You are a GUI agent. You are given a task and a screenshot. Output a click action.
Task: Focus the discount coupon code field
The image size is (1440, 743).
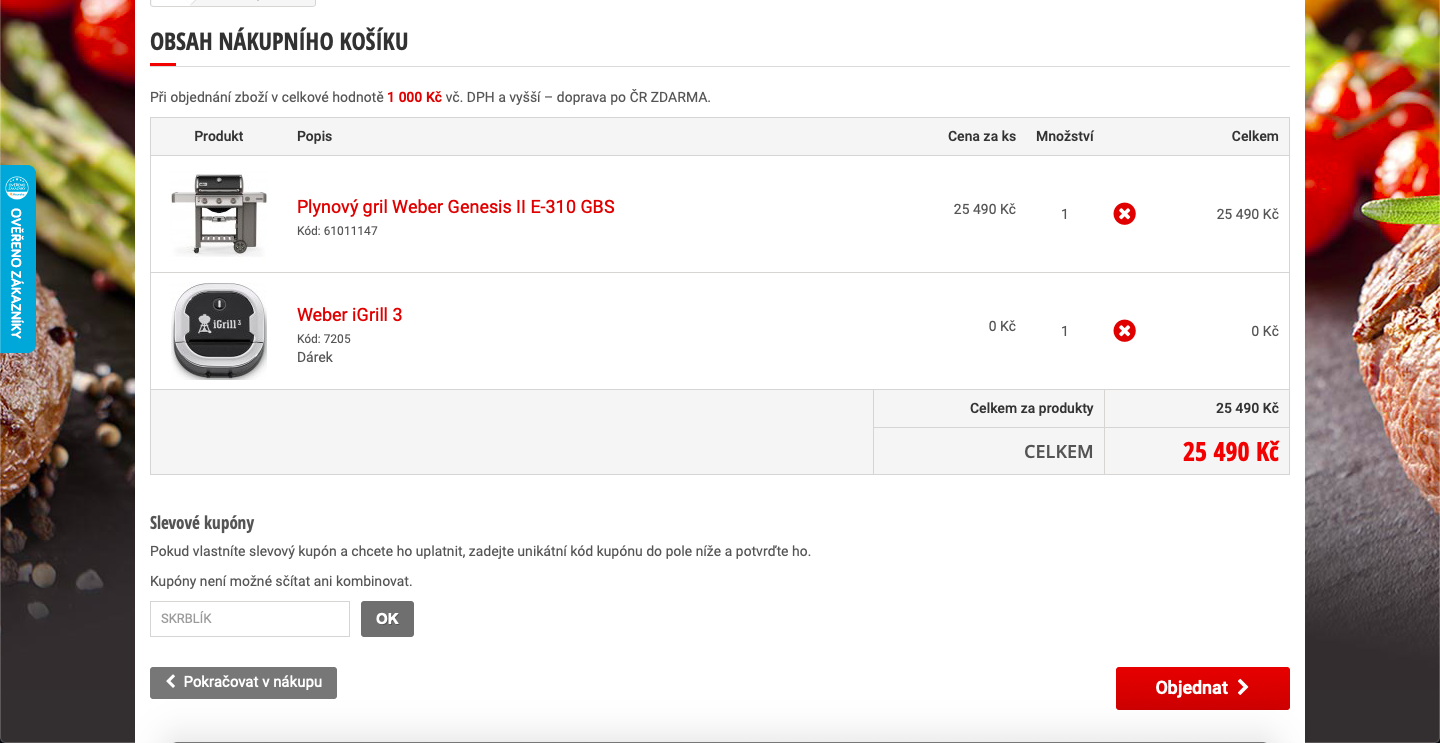[250, 619]
